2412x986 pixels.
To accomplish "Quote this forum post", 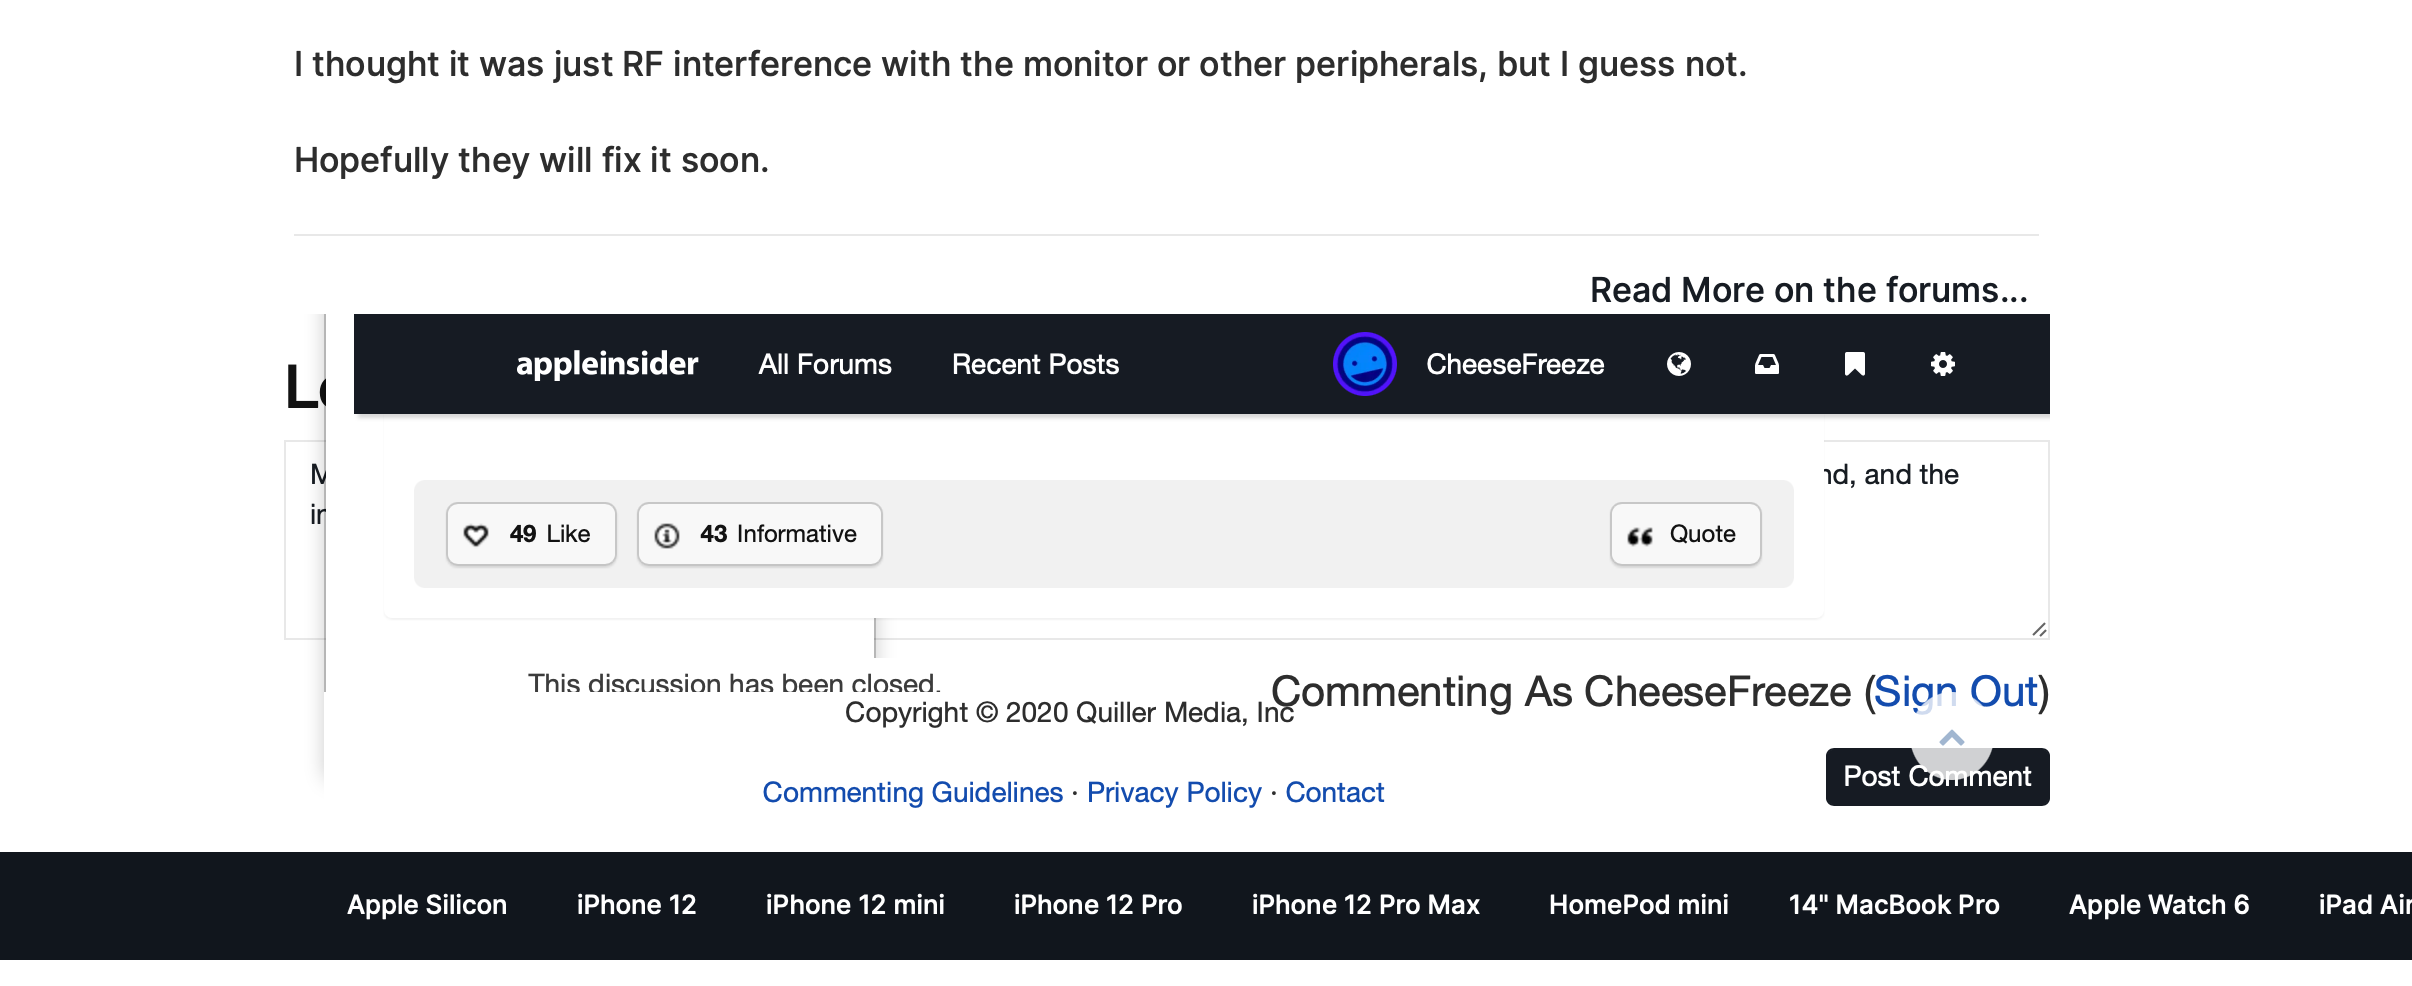I will point(1685,534).
